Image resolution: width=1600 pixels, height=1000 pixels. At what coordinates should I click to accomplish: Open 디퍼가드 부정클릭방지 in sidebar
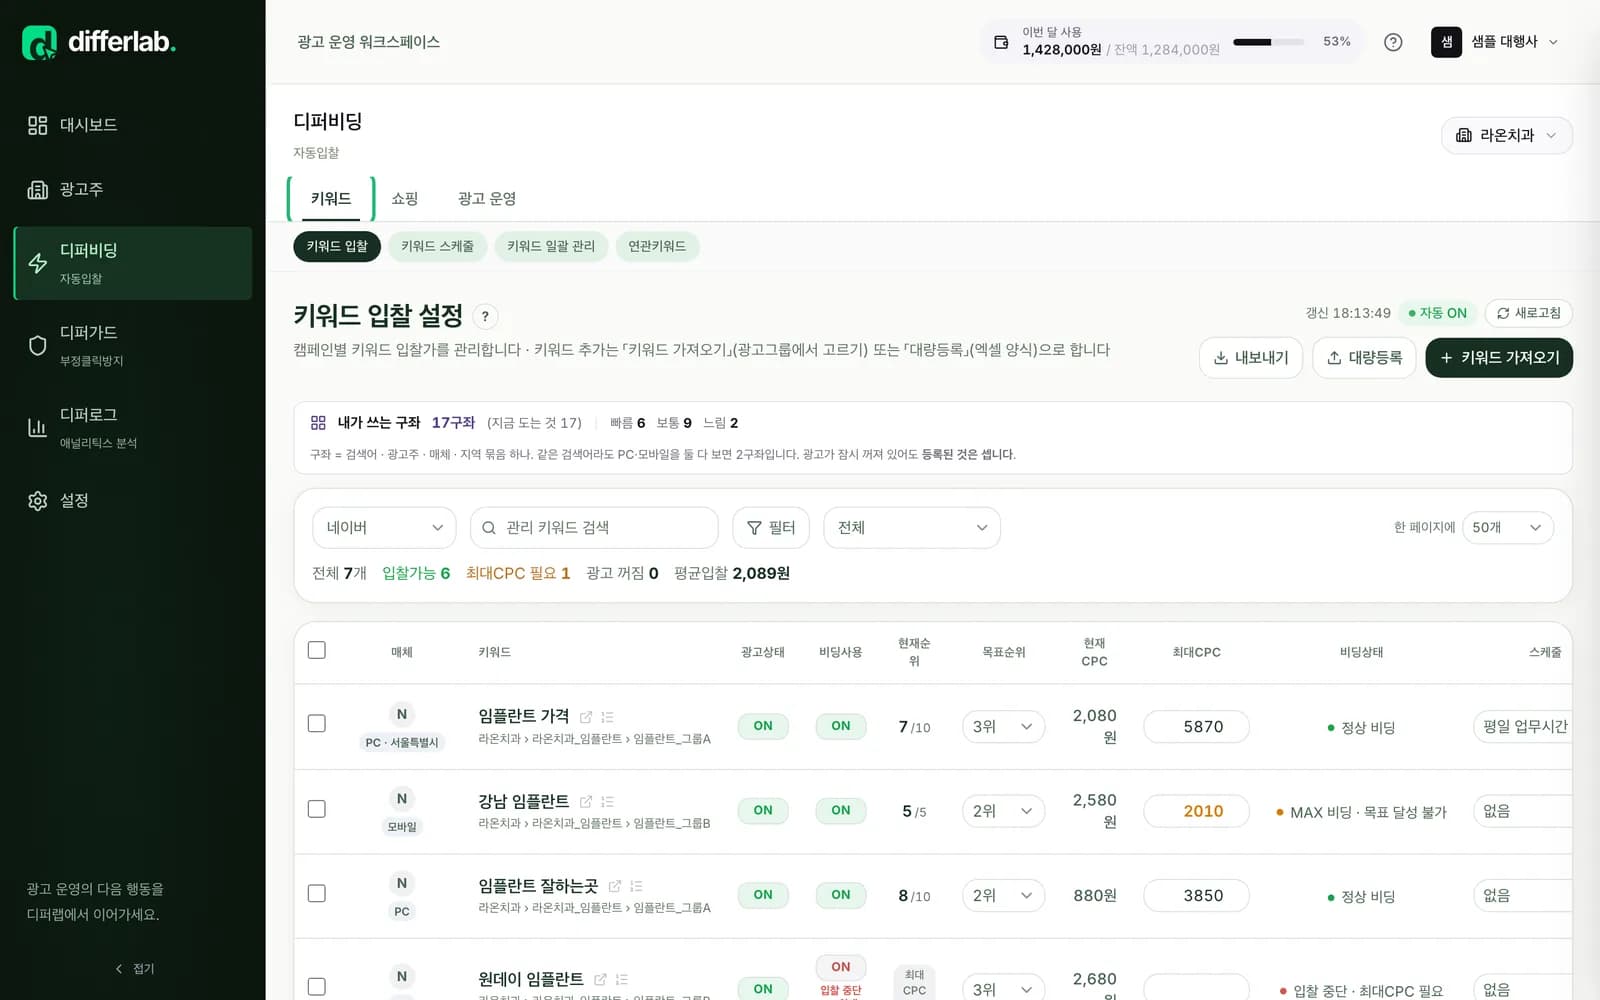[x=132, y=345]
